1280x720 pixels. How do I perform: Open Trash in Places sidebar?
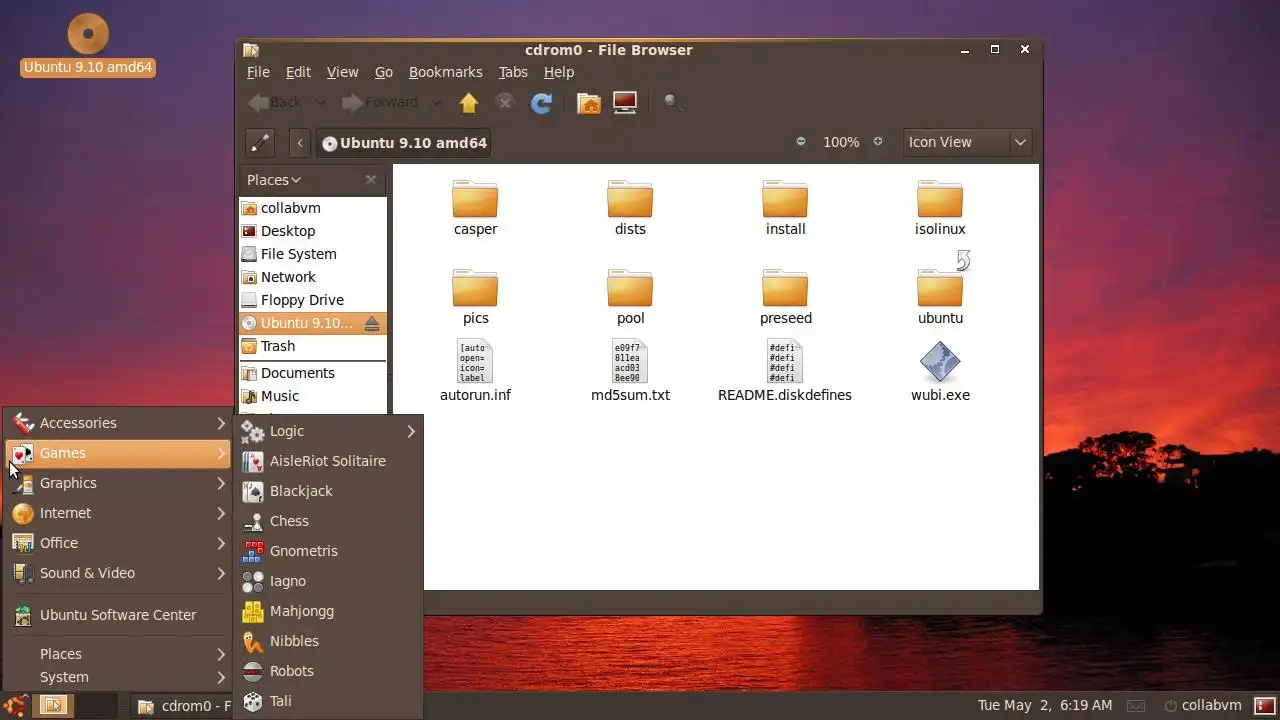312,346
